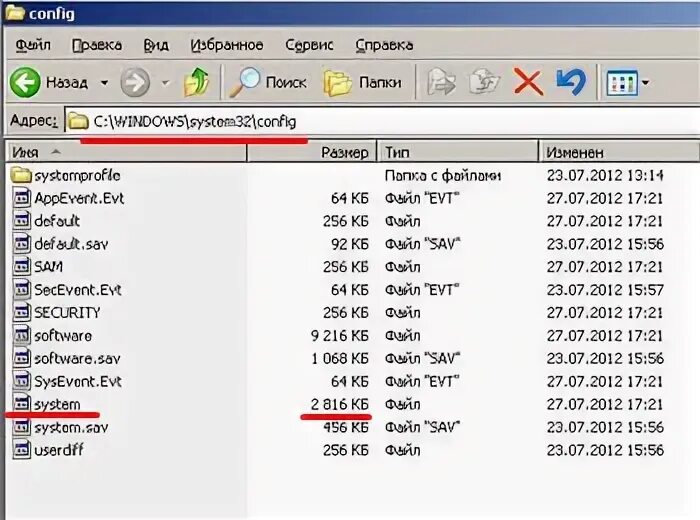The height and width of the screenshot is (520, 700).
Task: Select the SAM file icon
Action: [21, 266]
